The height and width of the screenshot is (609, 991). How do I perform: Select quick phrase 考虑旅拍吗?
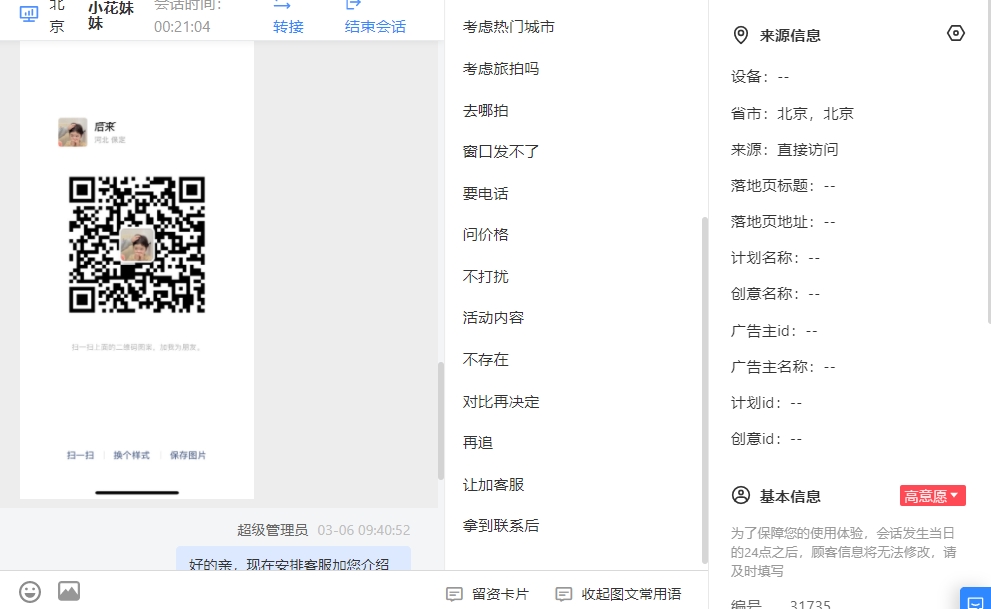click(501, 68)
